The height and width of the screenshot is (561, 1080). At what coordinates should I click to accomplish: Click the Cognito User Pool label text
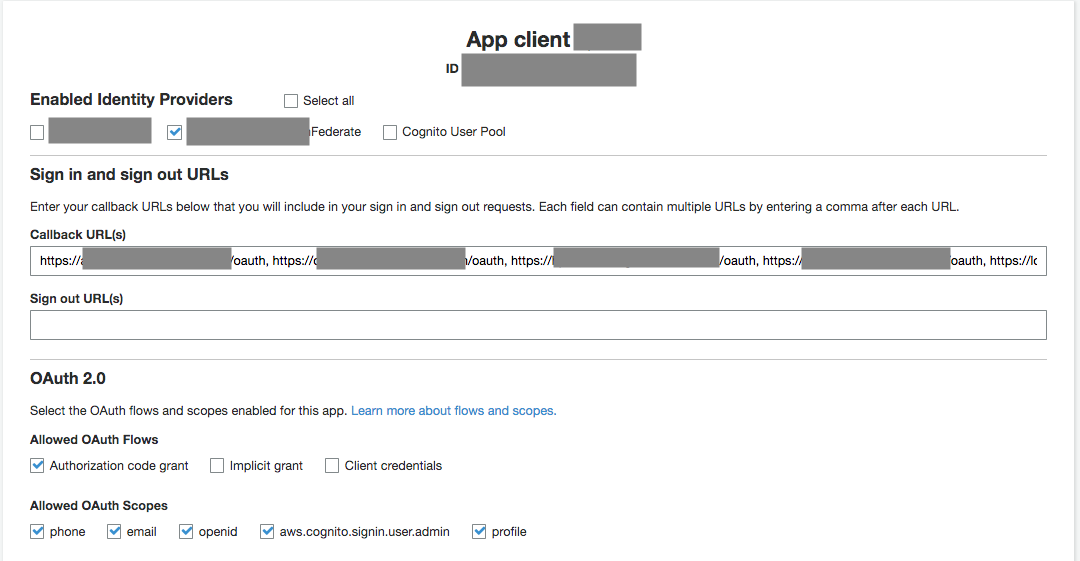(454, 132)
